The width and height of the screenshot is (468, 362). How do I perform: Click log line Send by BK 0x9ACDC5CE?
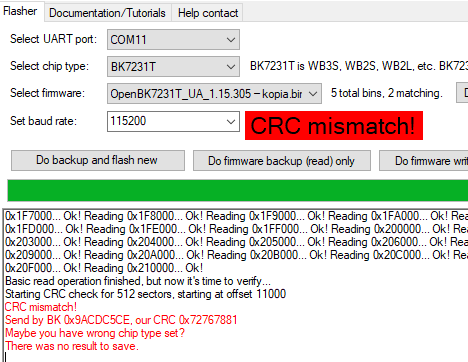121,320
